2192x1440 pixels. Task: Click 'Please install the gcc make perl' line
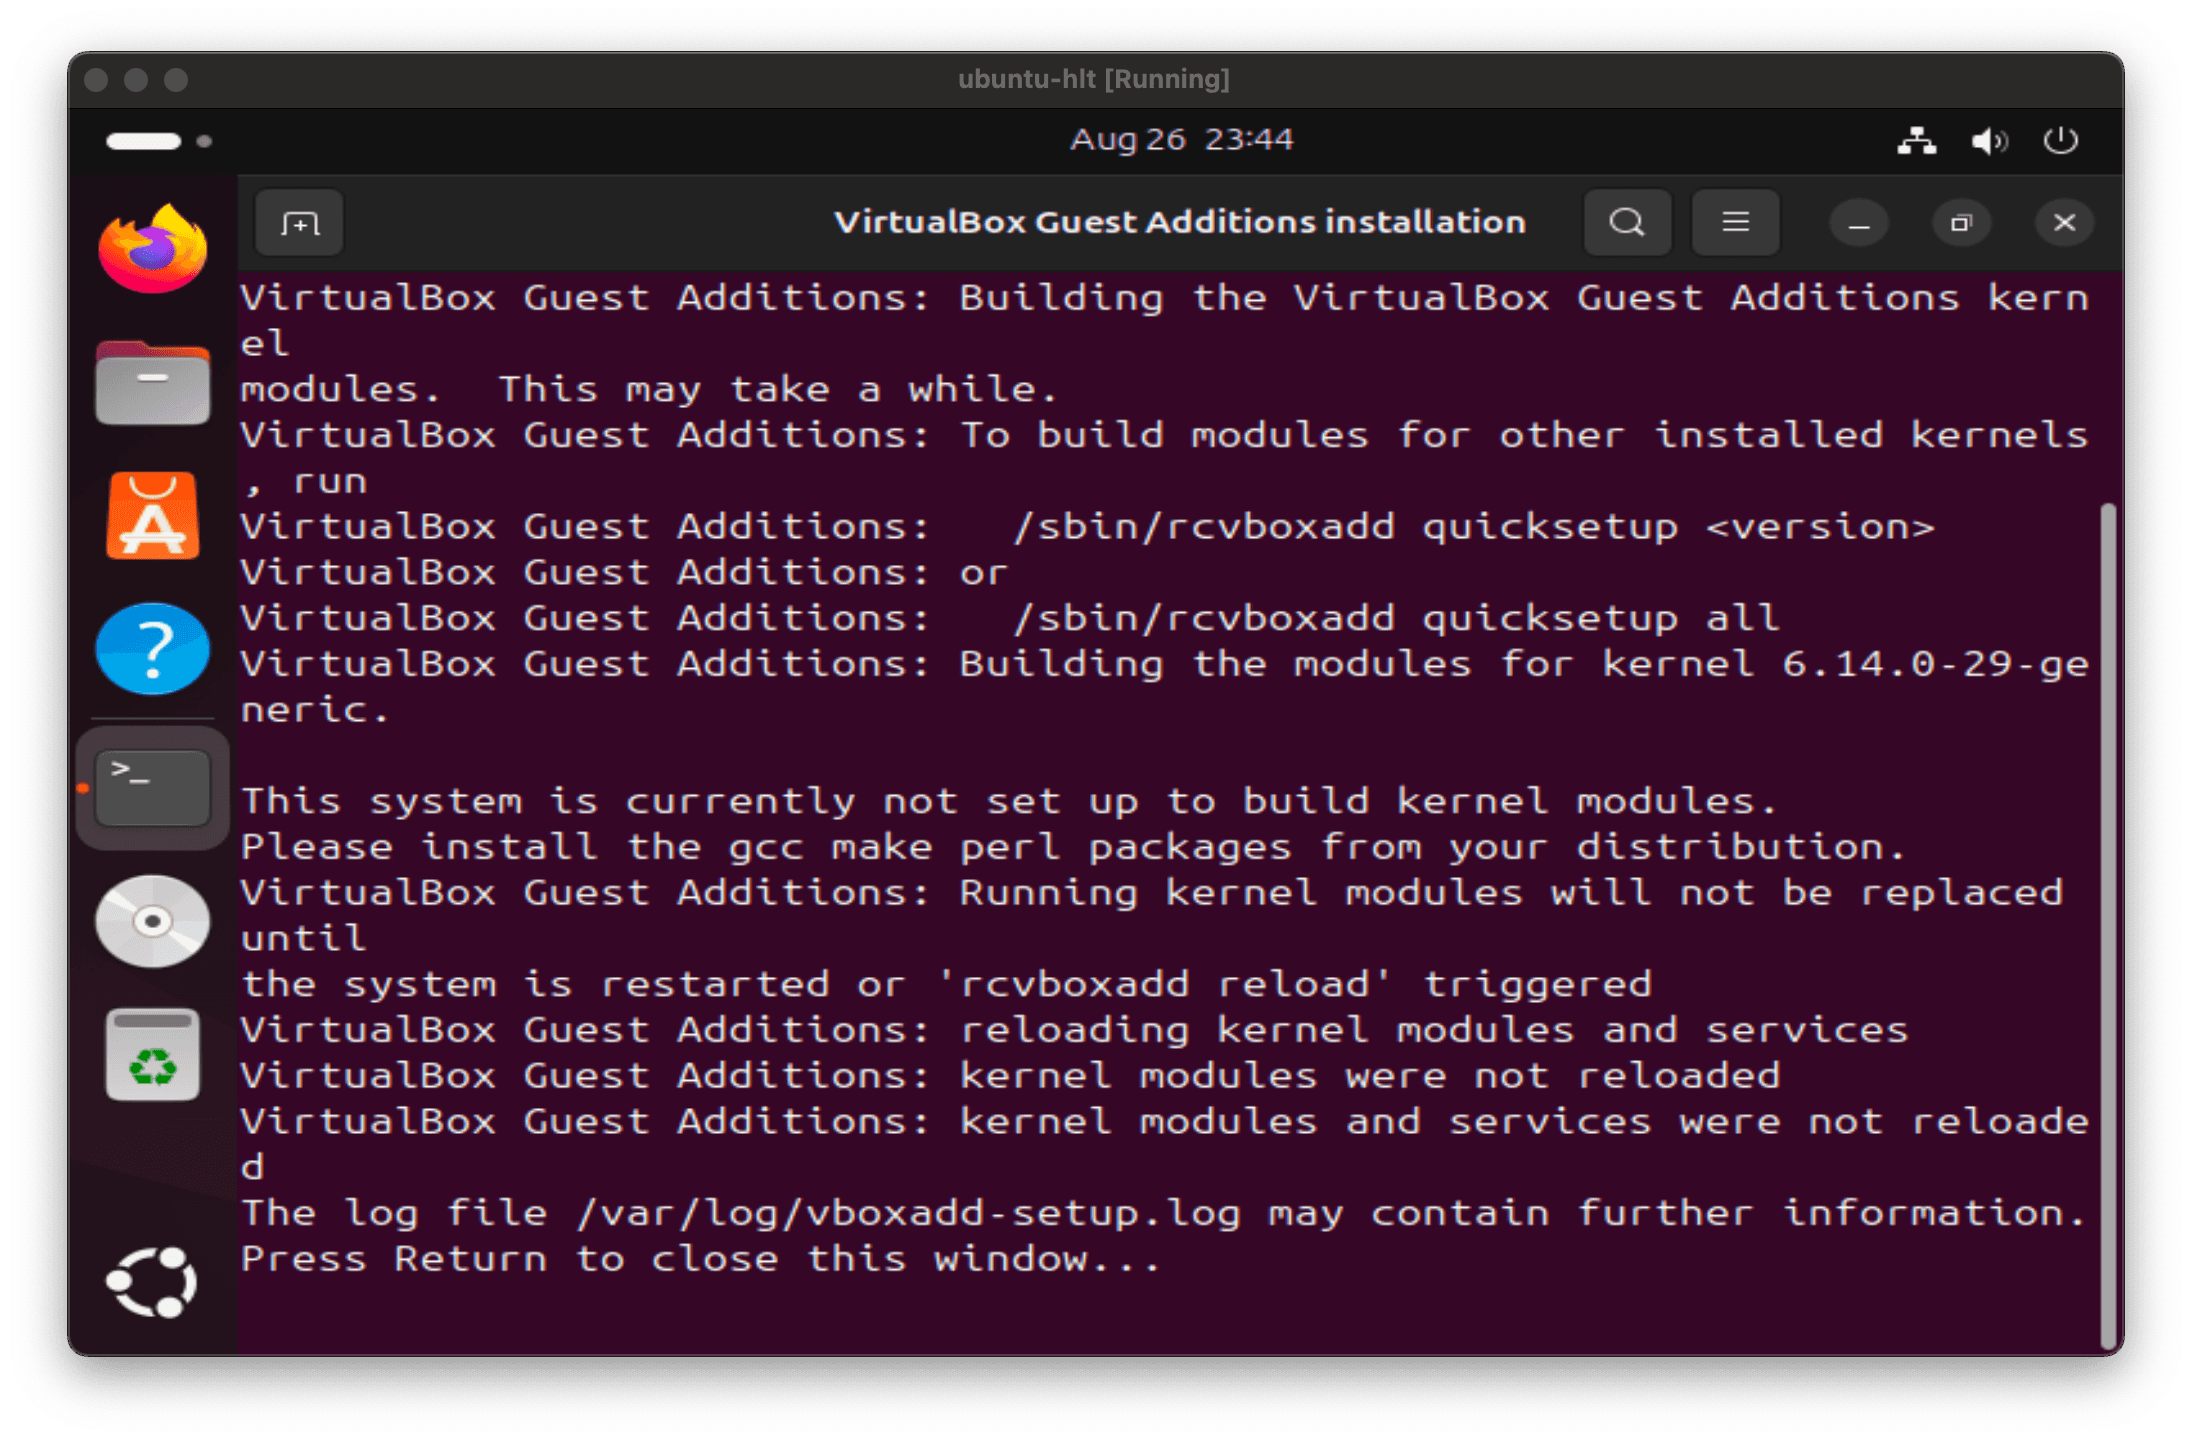1073,847
